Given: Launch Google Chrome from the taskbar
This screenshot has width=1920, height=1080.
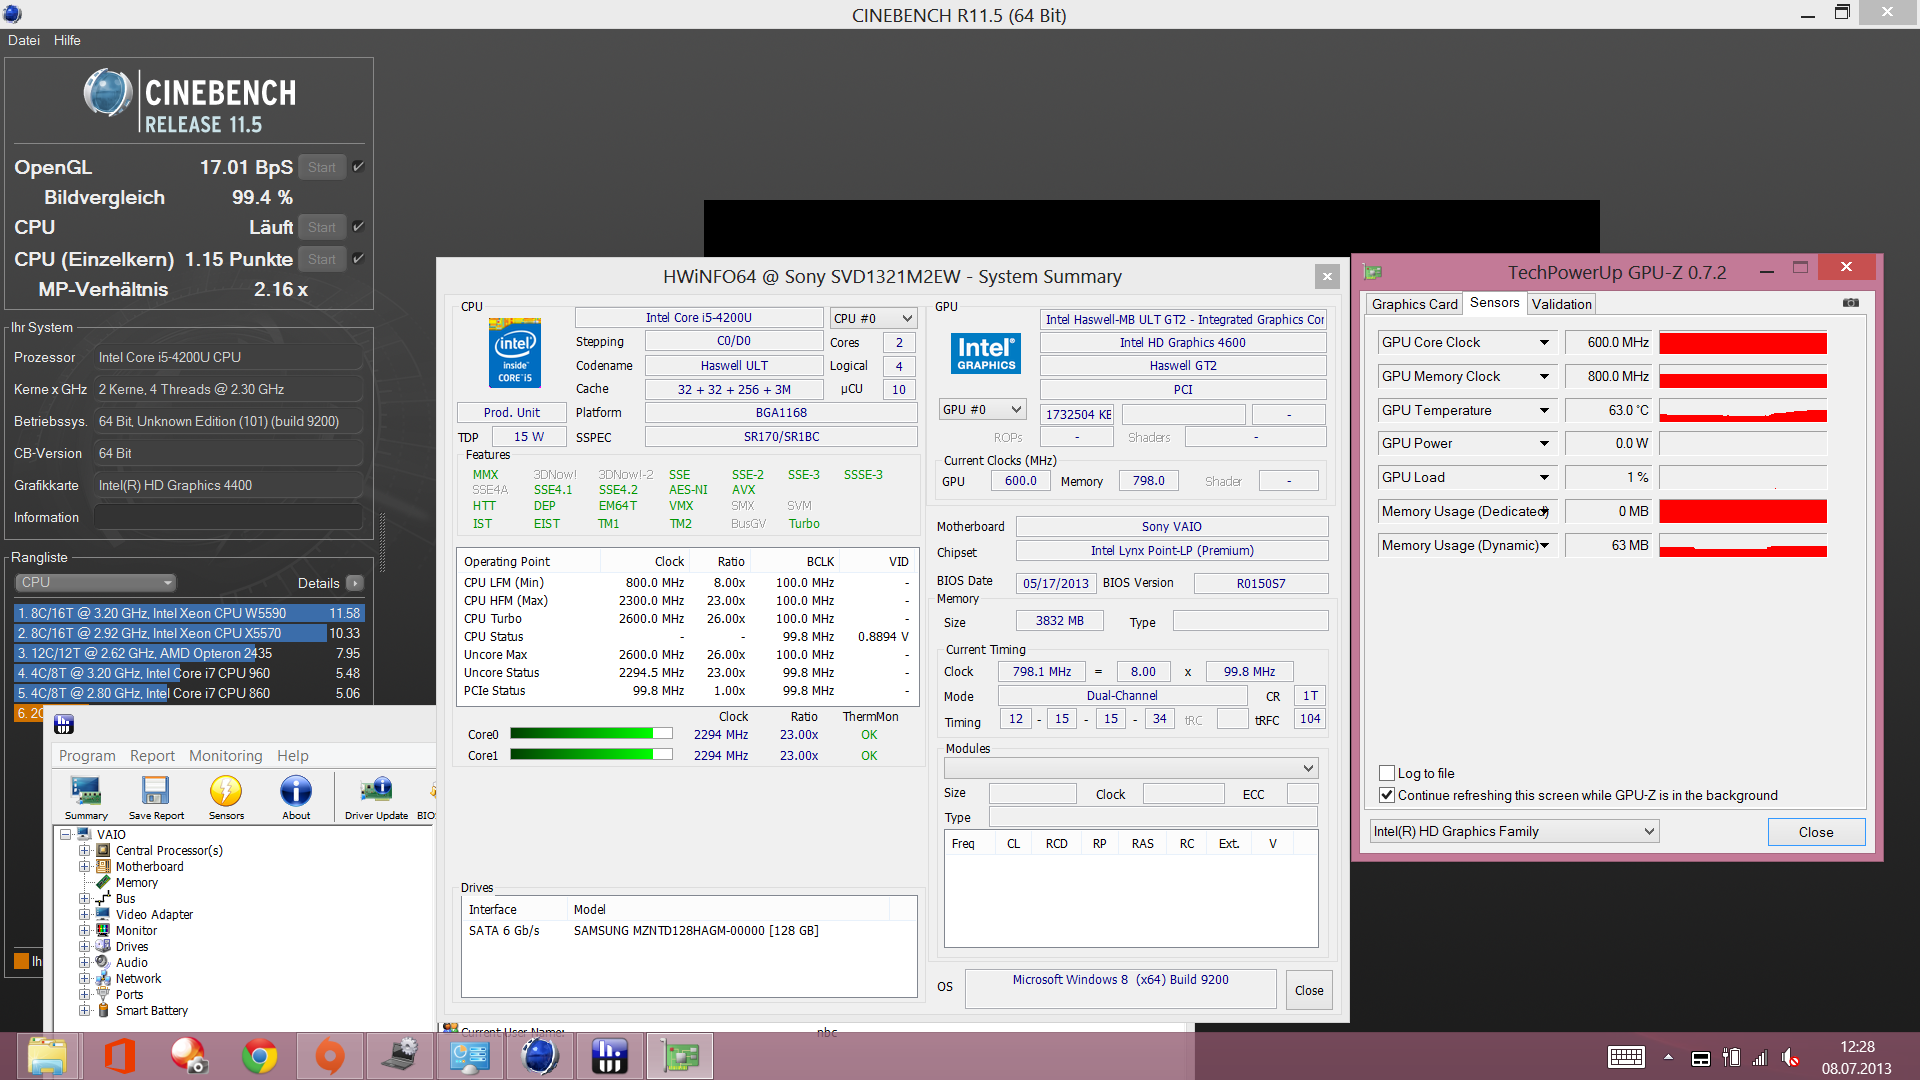Looking at the screenshot, I should click(x=260, y=1057).
